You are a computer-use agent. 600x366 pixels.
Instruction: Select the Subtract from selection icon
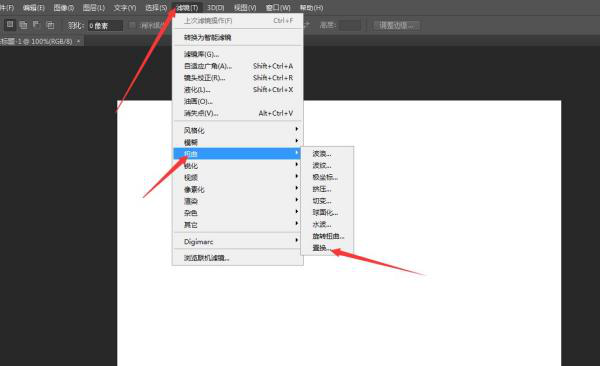pyautogui.click(x=36, y=25)
